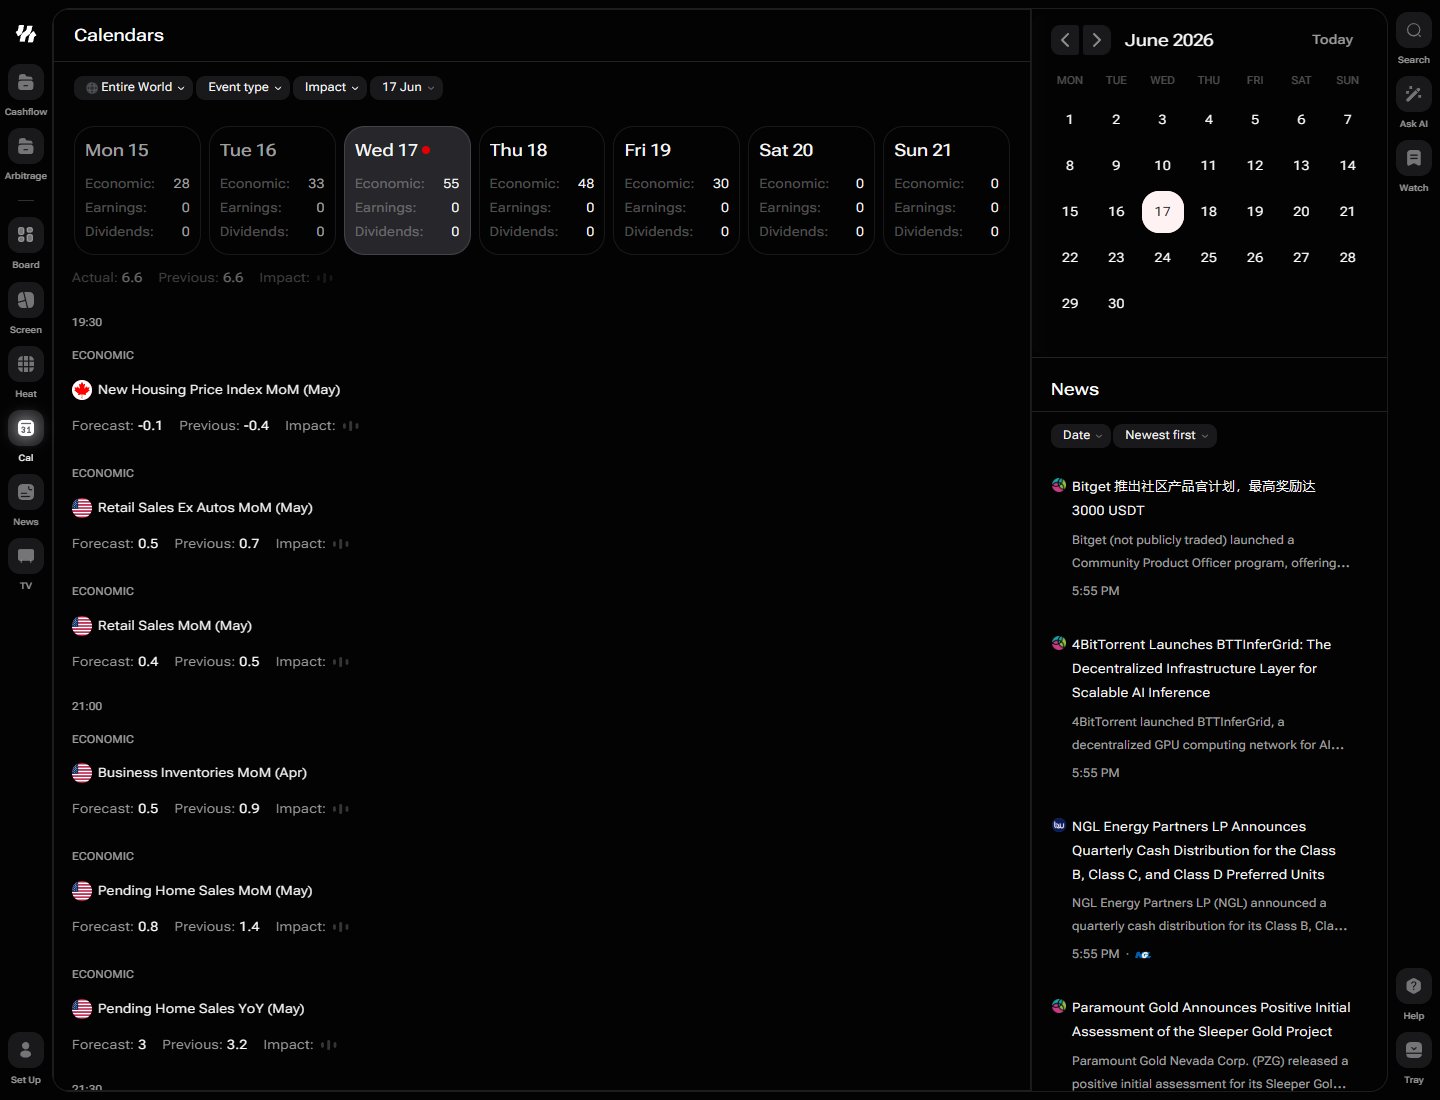Screen dimensions: 1440x1100
Task: Click US flag for Retail Sales Ex Autos
Action: pyautogui.click(x=82, y=508)
